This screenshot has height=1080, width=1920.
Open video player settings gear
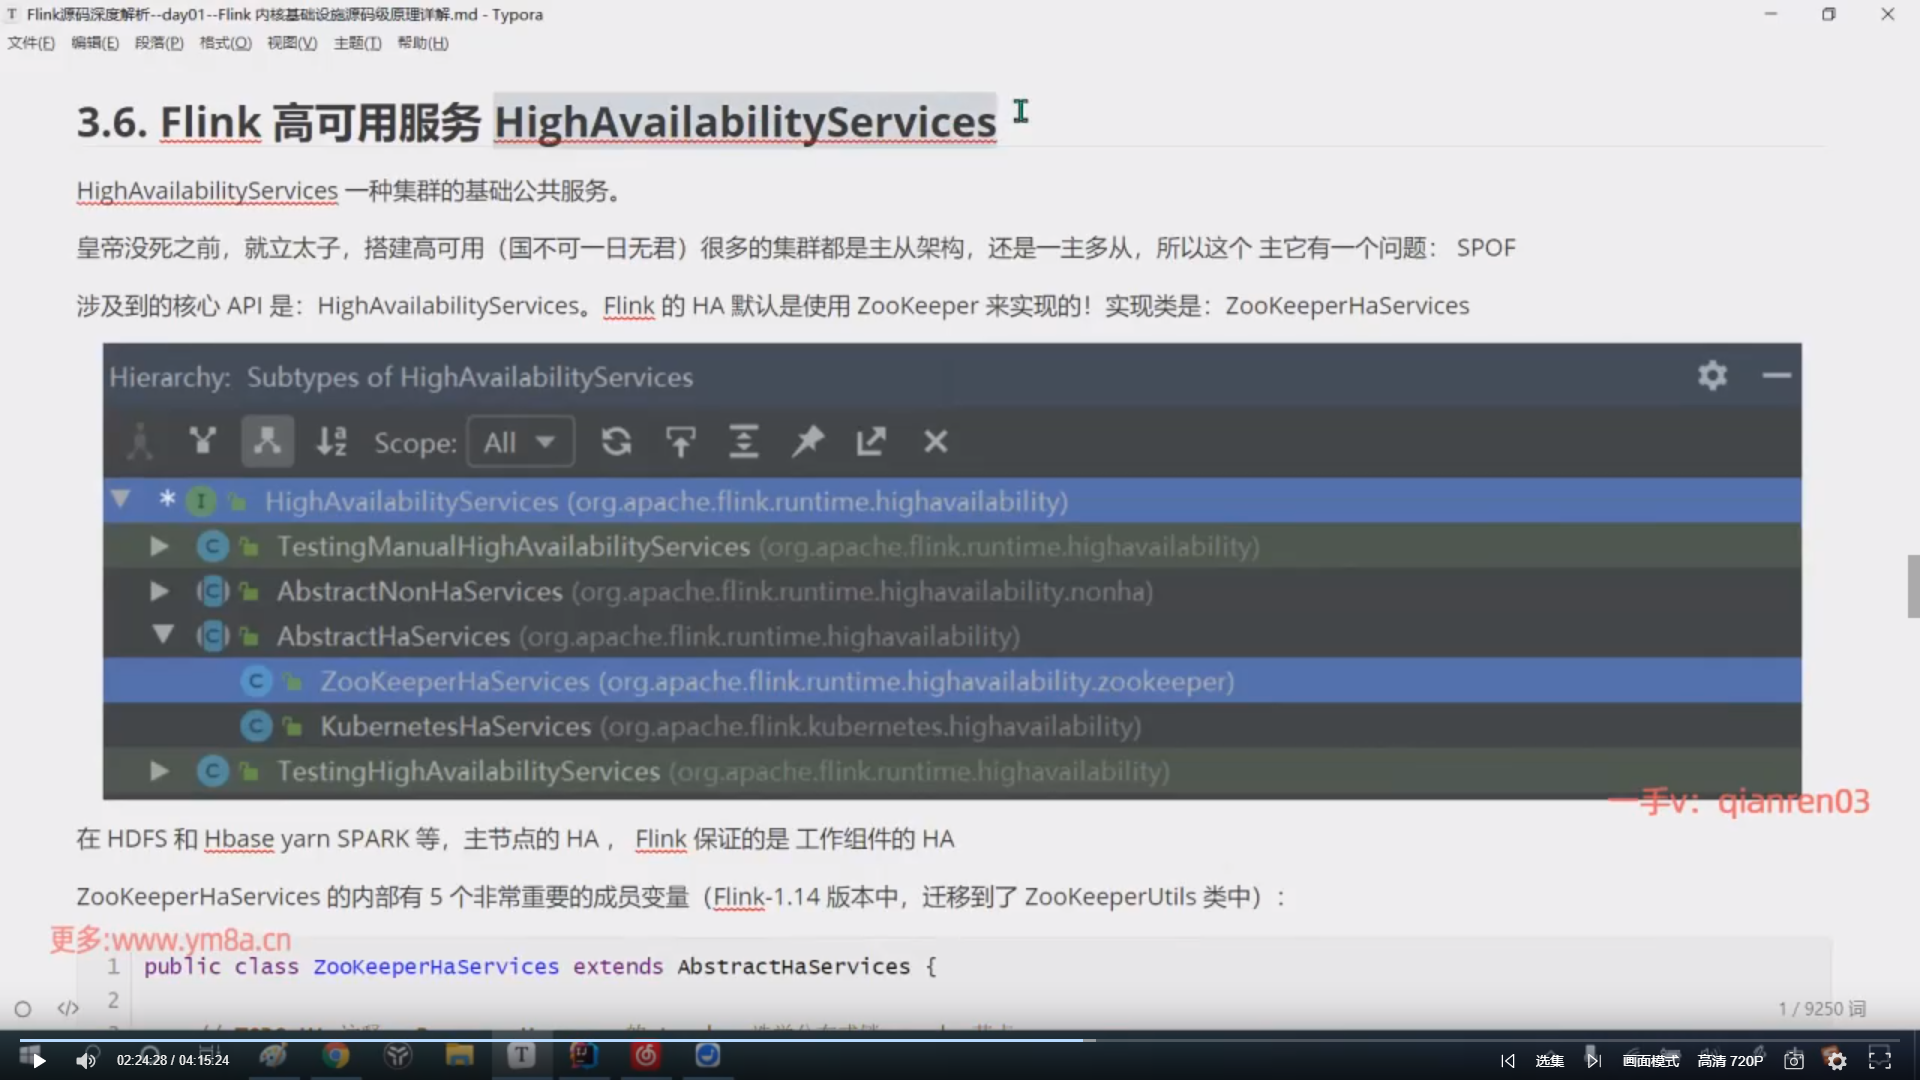[x=1837, y=1061]
